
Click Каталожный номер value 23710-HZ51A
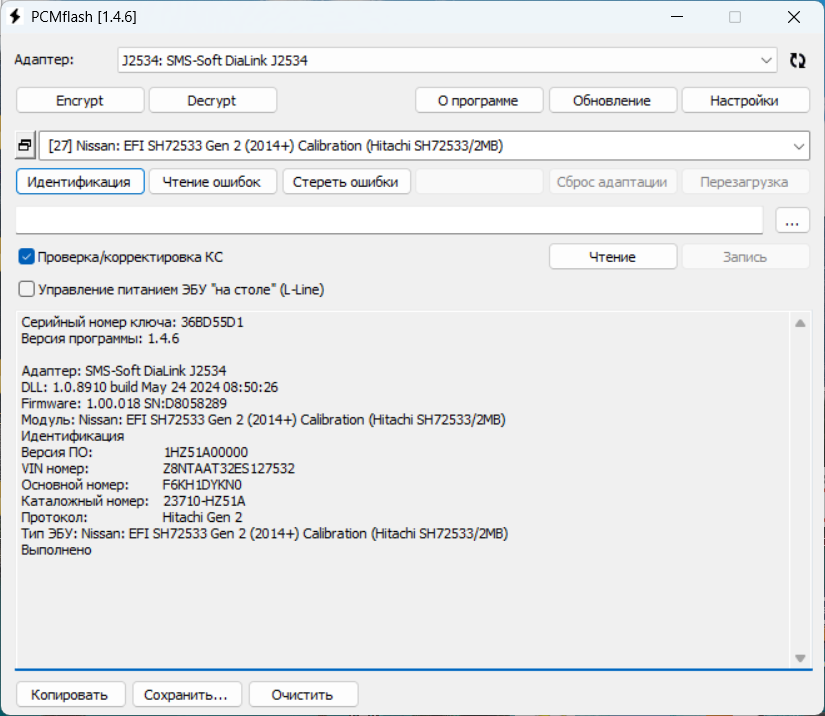(204, 501)
